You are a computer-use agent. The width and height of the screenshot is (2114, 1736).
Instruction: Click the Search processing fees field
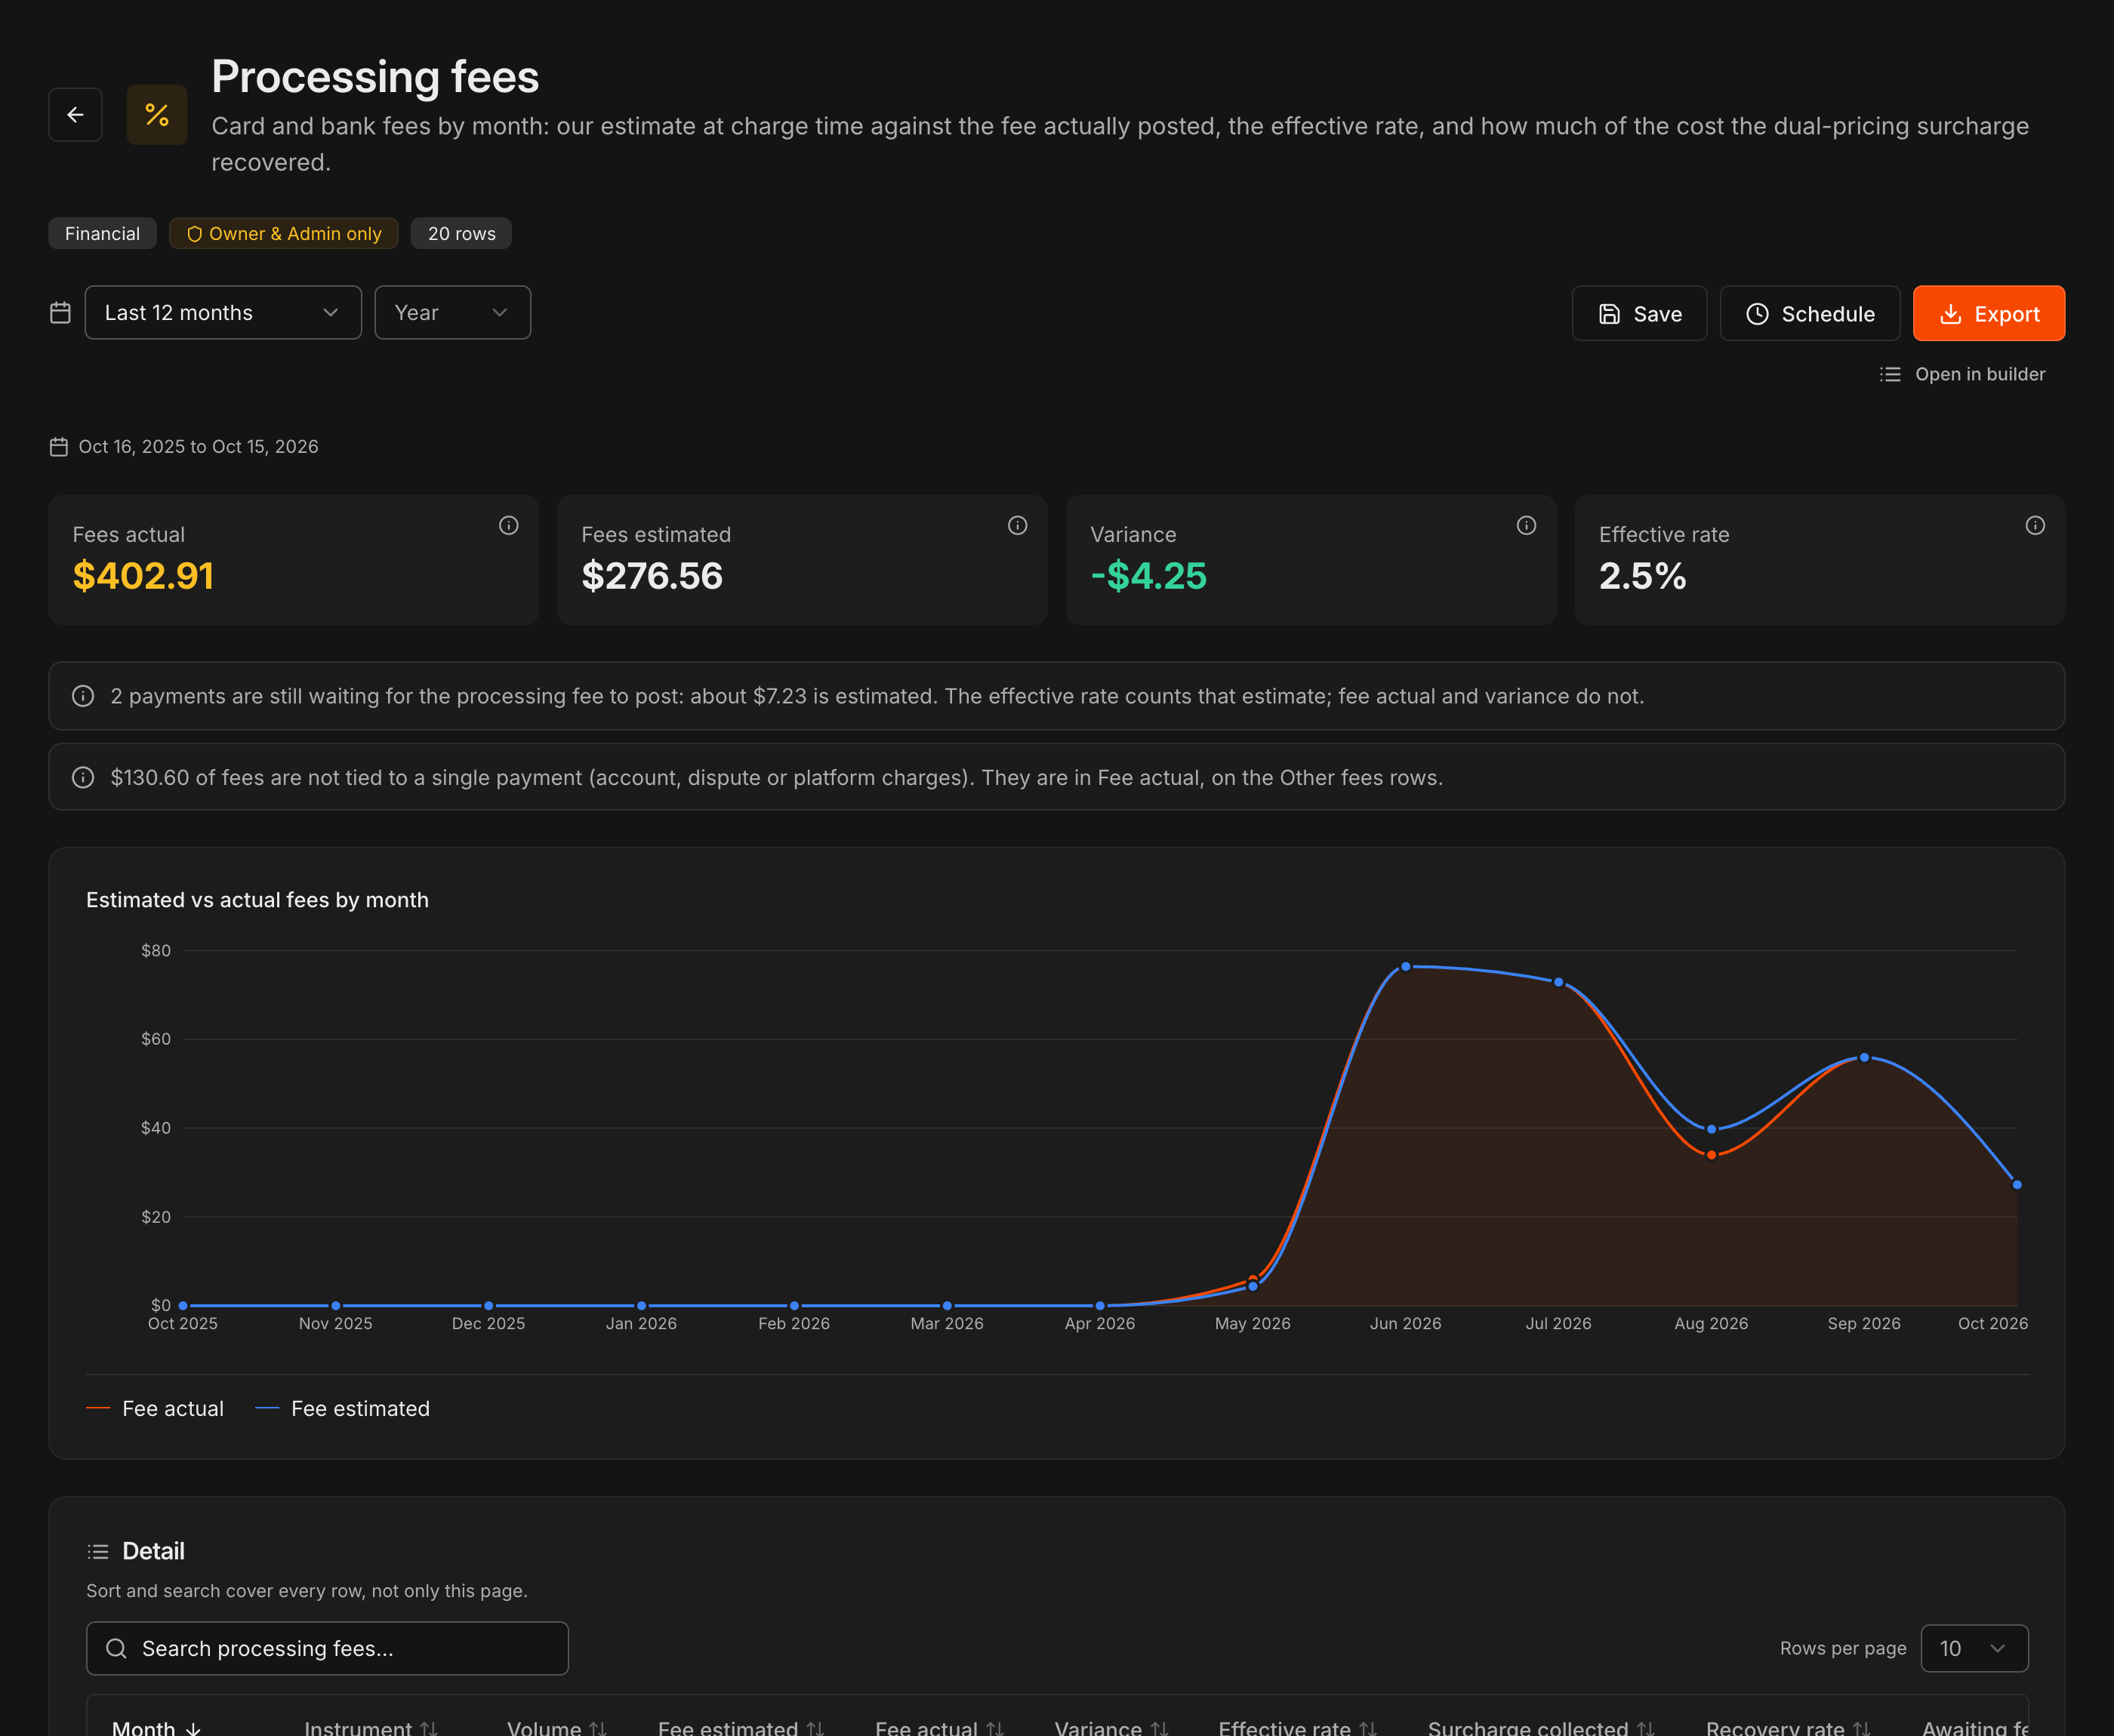point(327,1648)
